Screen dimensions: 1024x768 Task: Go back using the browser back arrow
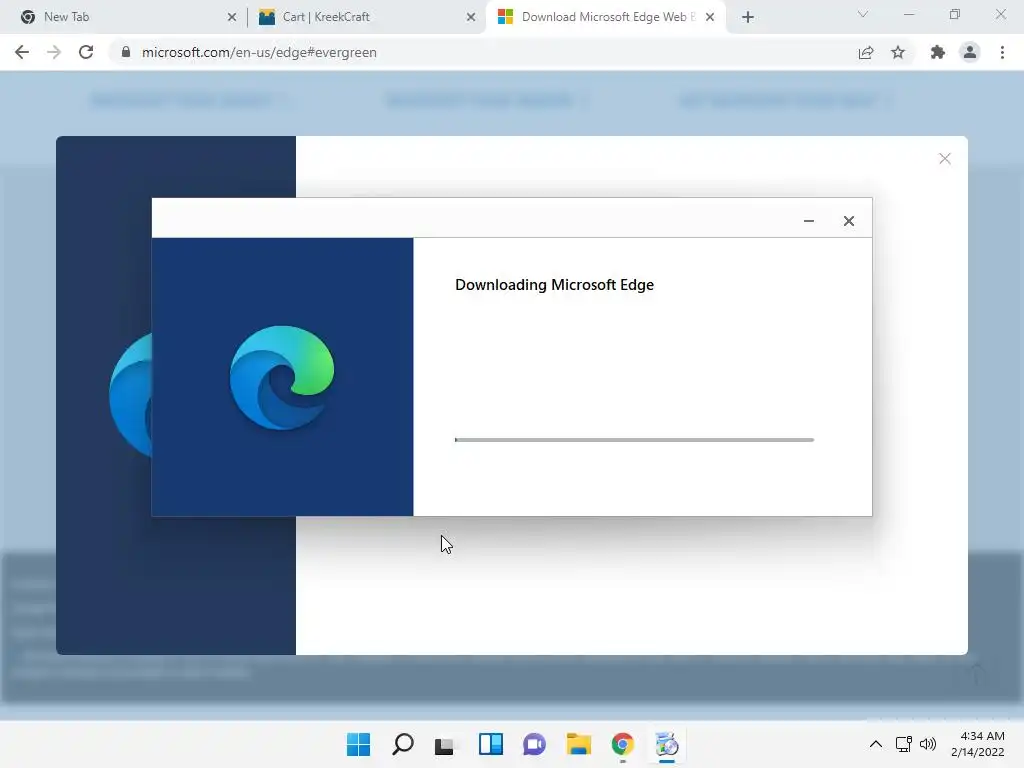point(22,52)
